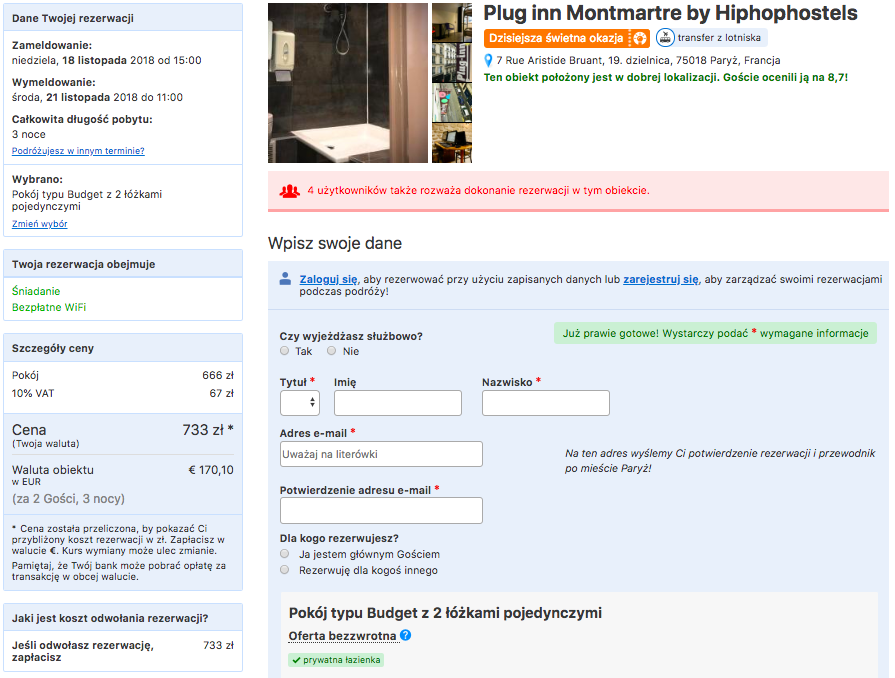Viewport: 895px width, 678px height.
Task: Click the Szczegóły ceny section header
Action: [x=123, y=348]
